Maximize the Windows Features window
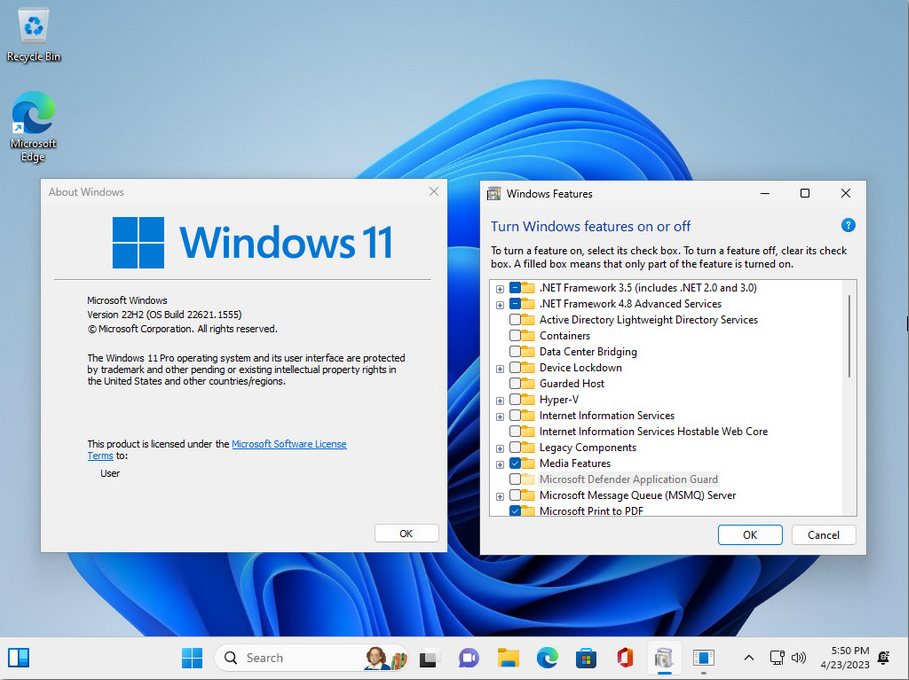The width and height of the screenshot is (909, 680). [x=805, y=194]
